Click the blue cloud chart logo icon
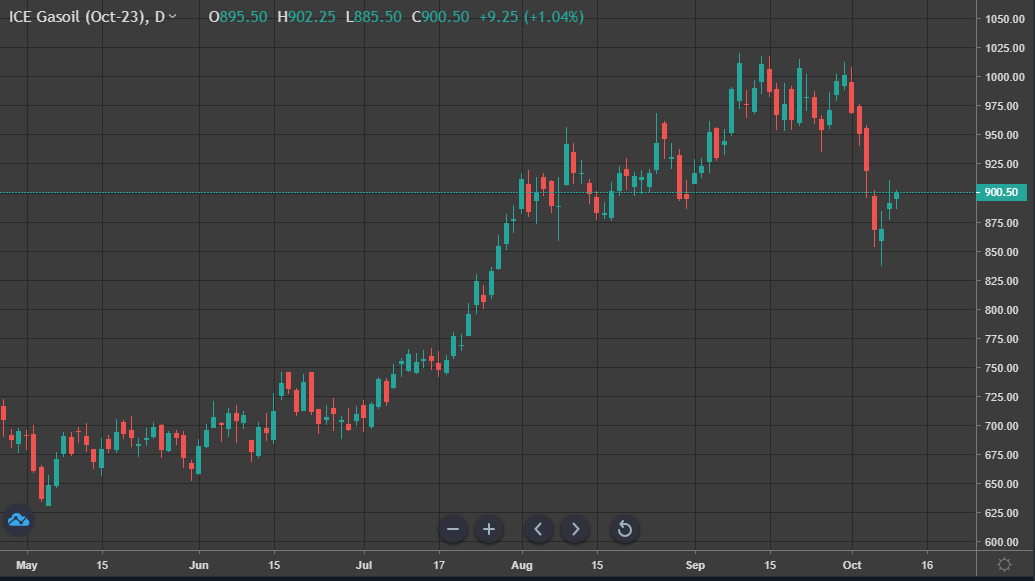Viewport: 1035px width, 581px height. (x=18, y=520)
